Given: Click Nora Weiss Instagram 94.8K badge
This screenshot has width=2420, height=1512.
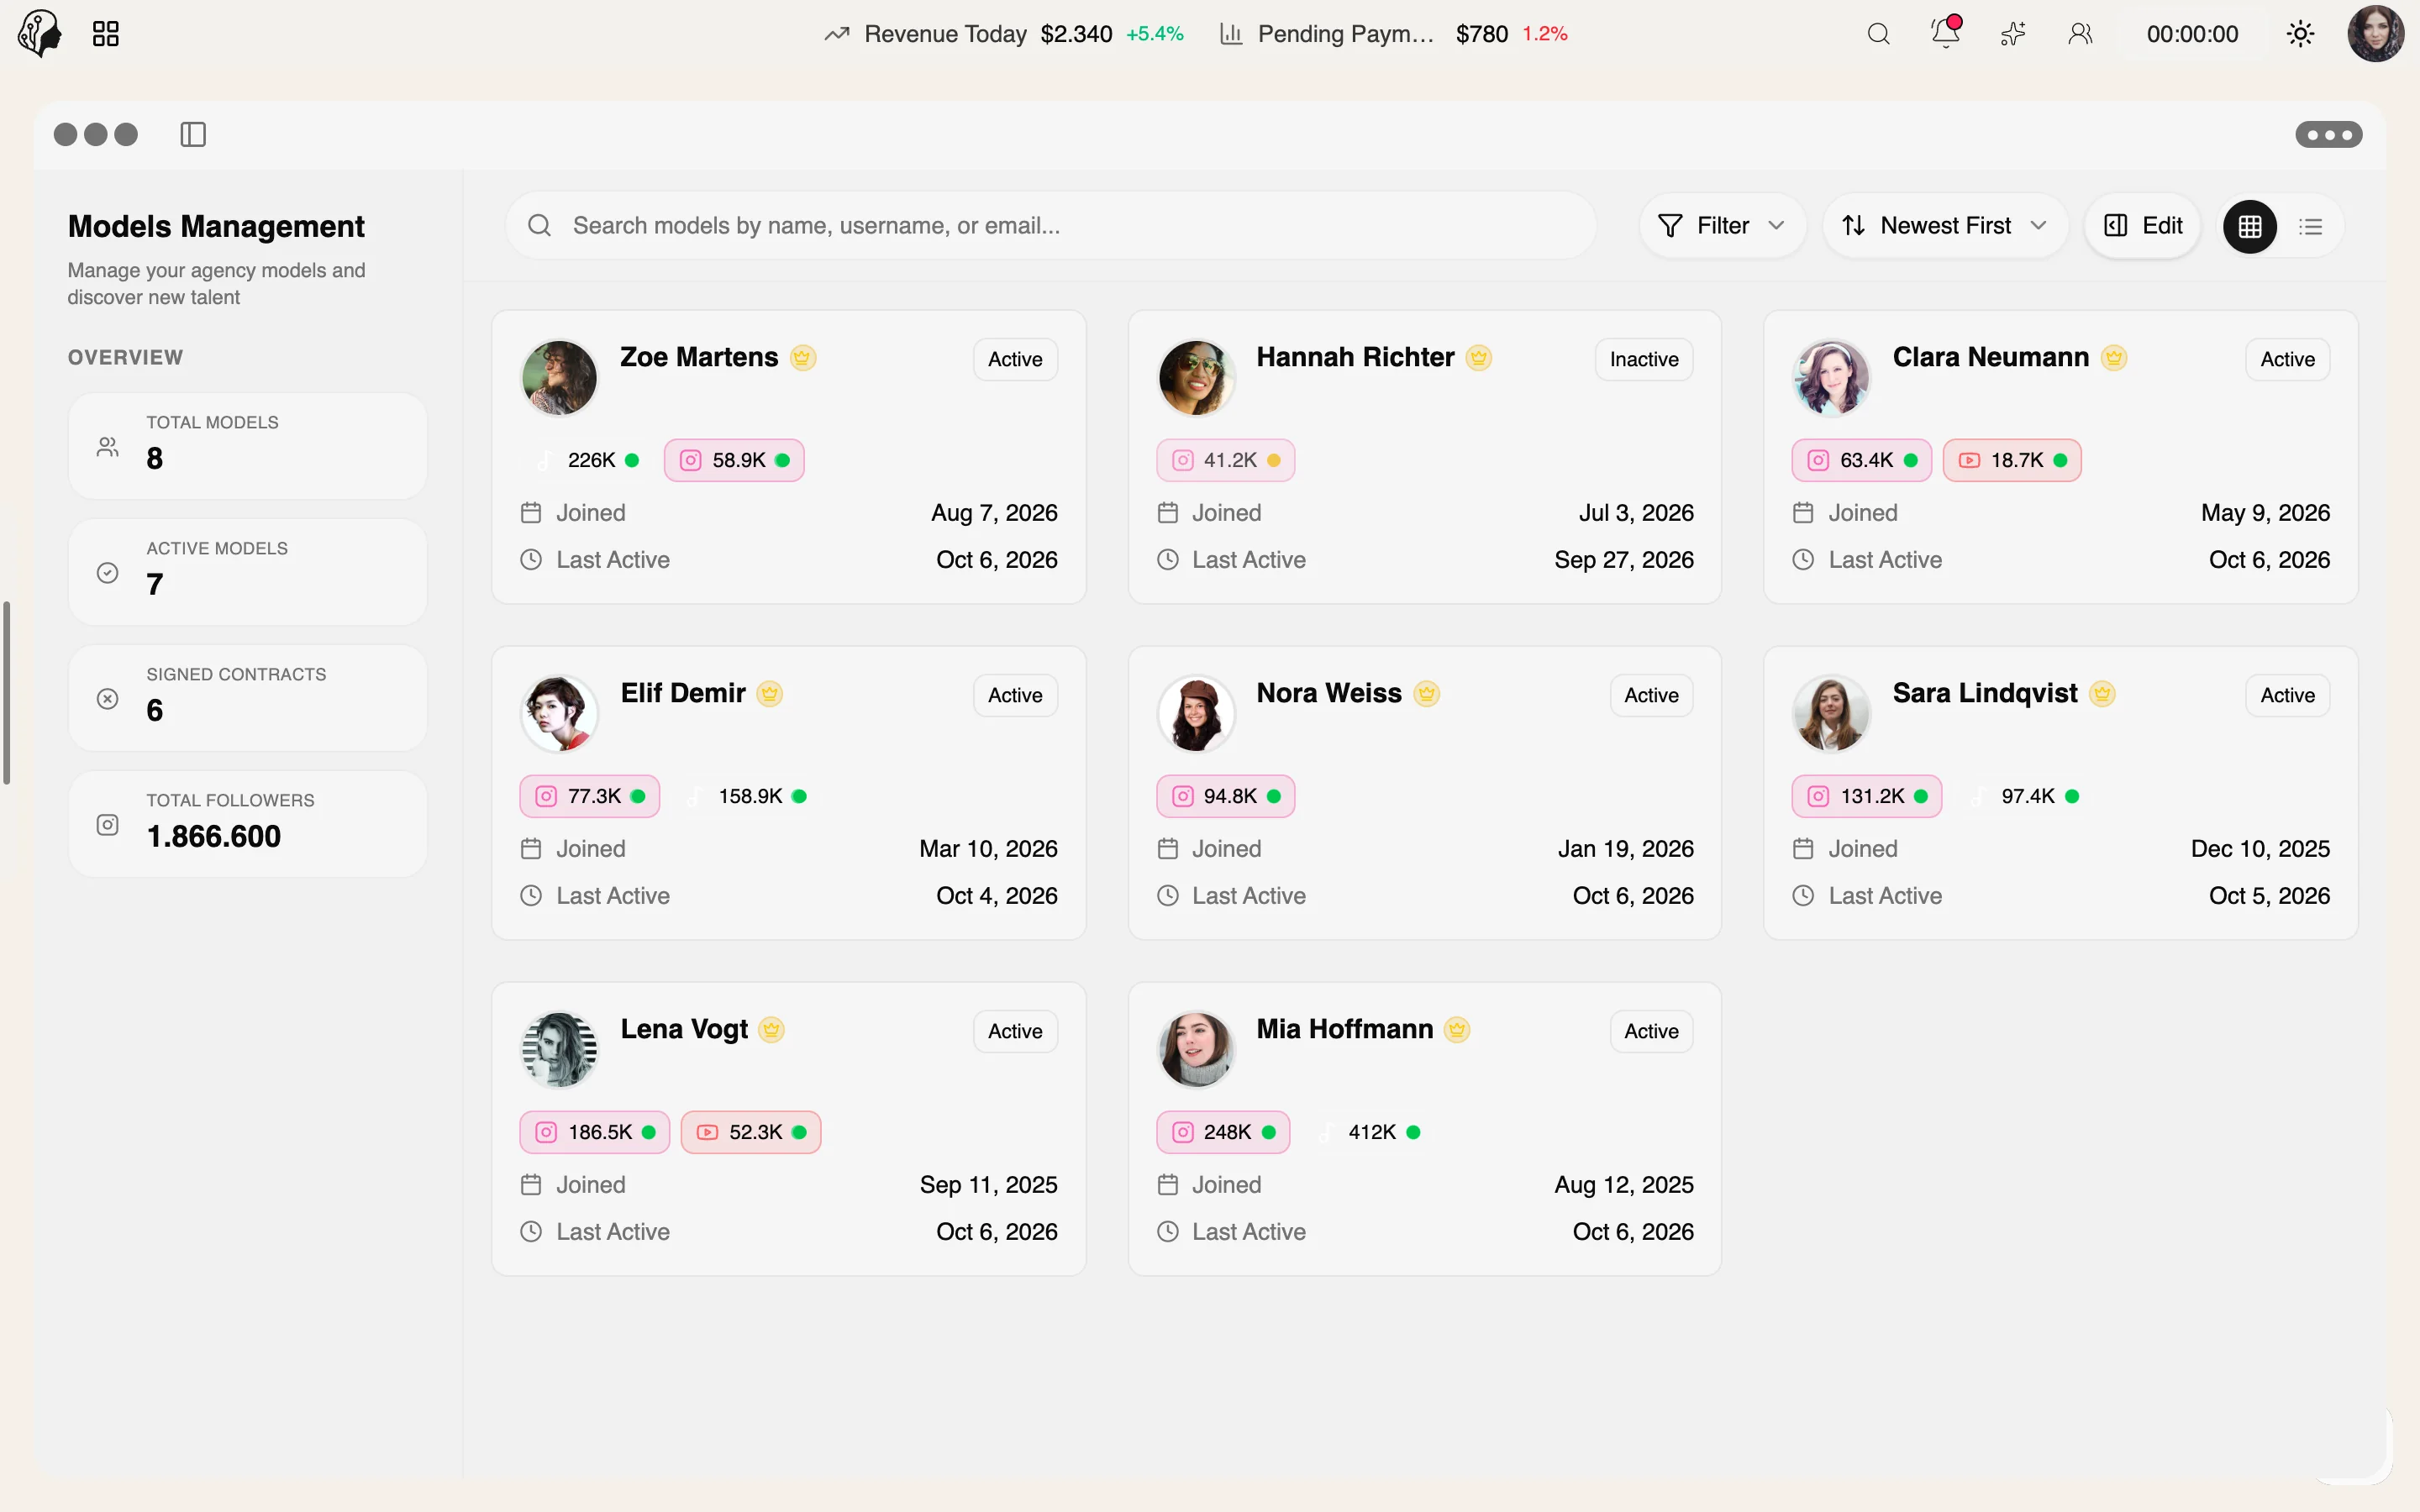Looking at the screenshot, I should (x=1225, y=796).
